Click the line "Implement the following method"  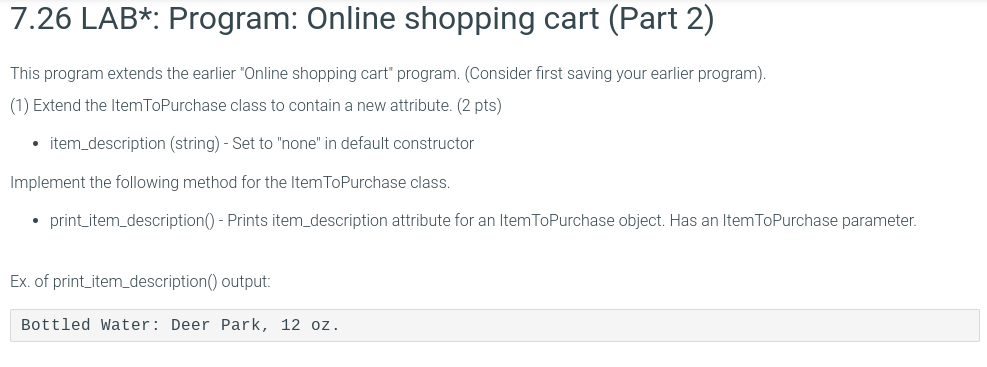tap(230, 183)
